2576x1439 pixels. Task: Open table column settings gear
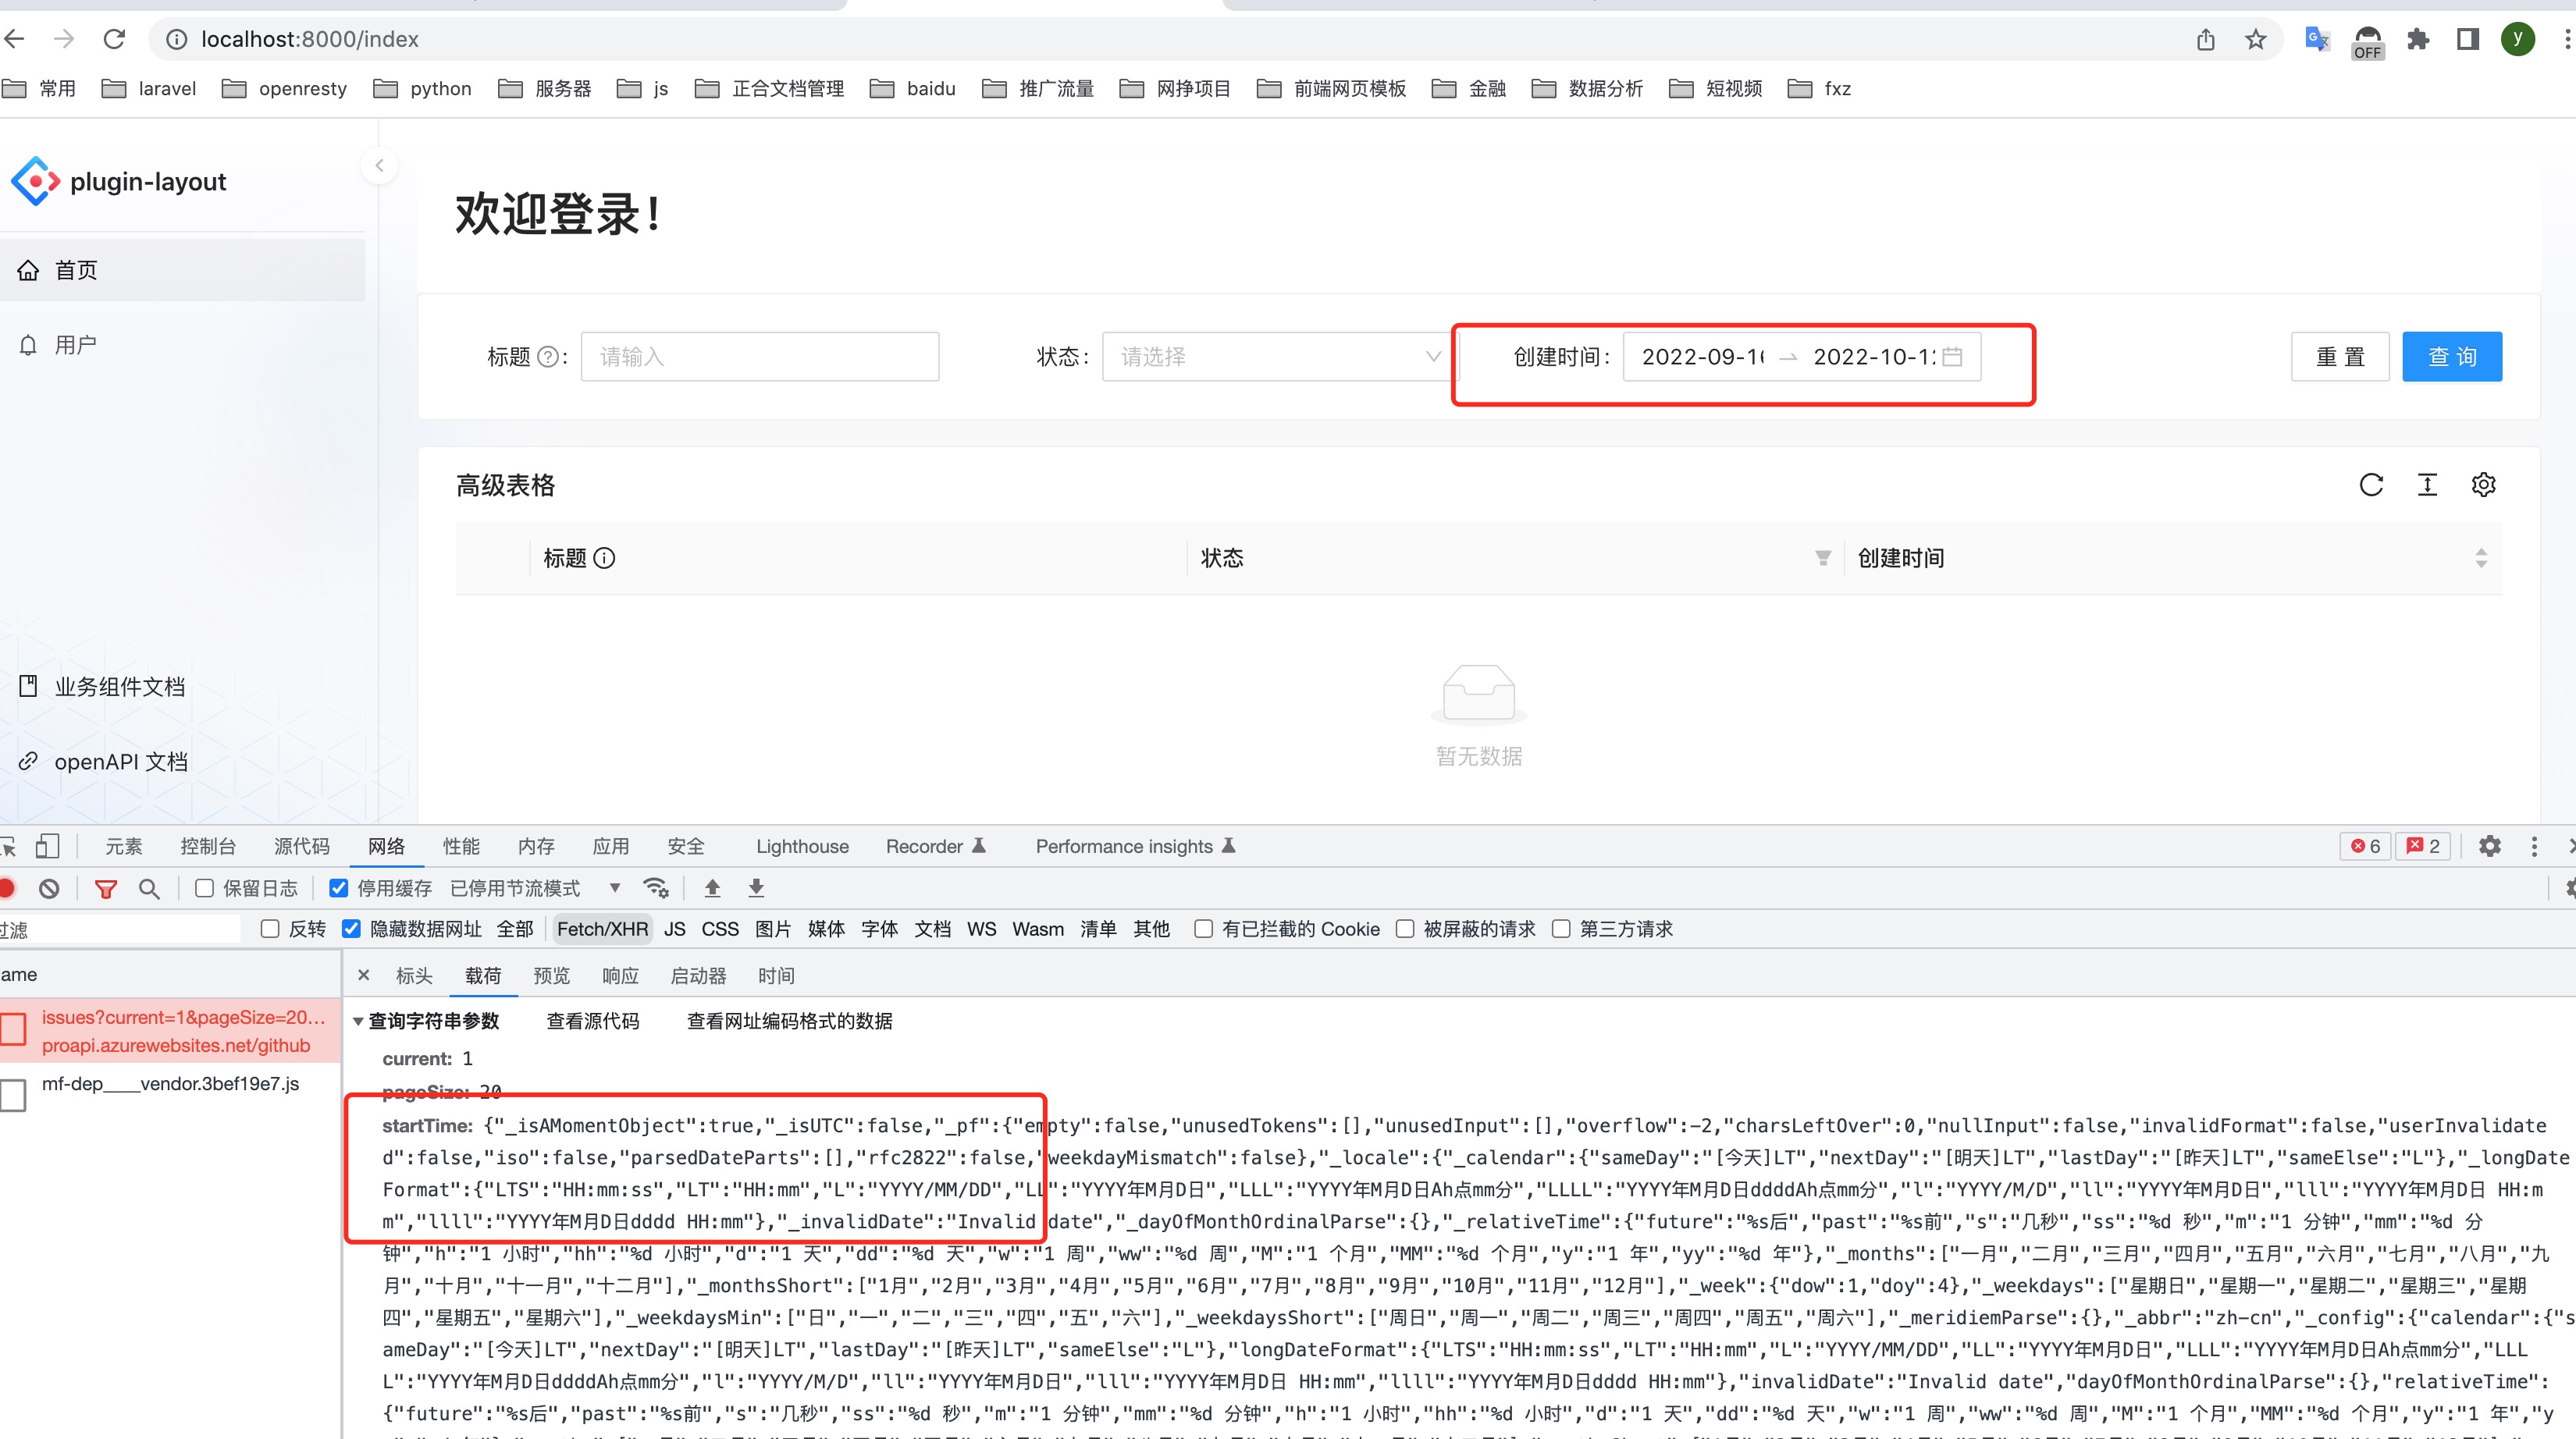pos(2483,485)
